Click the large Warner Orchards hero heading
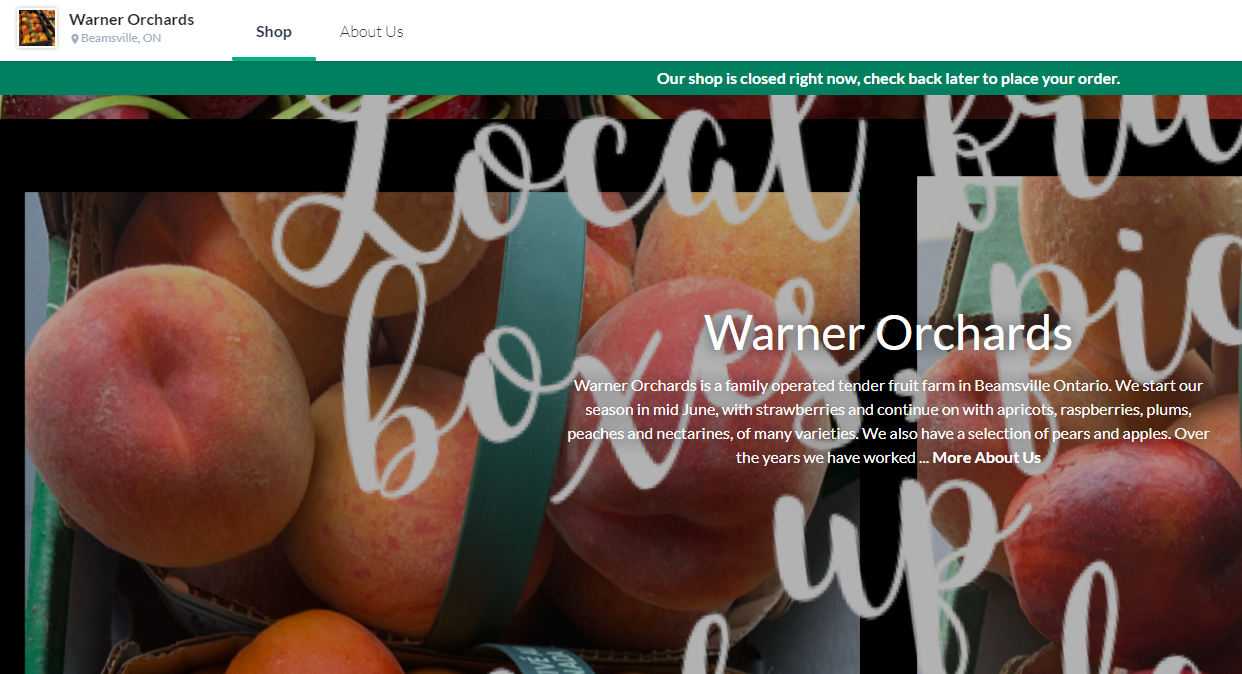 tap(888, 332)
